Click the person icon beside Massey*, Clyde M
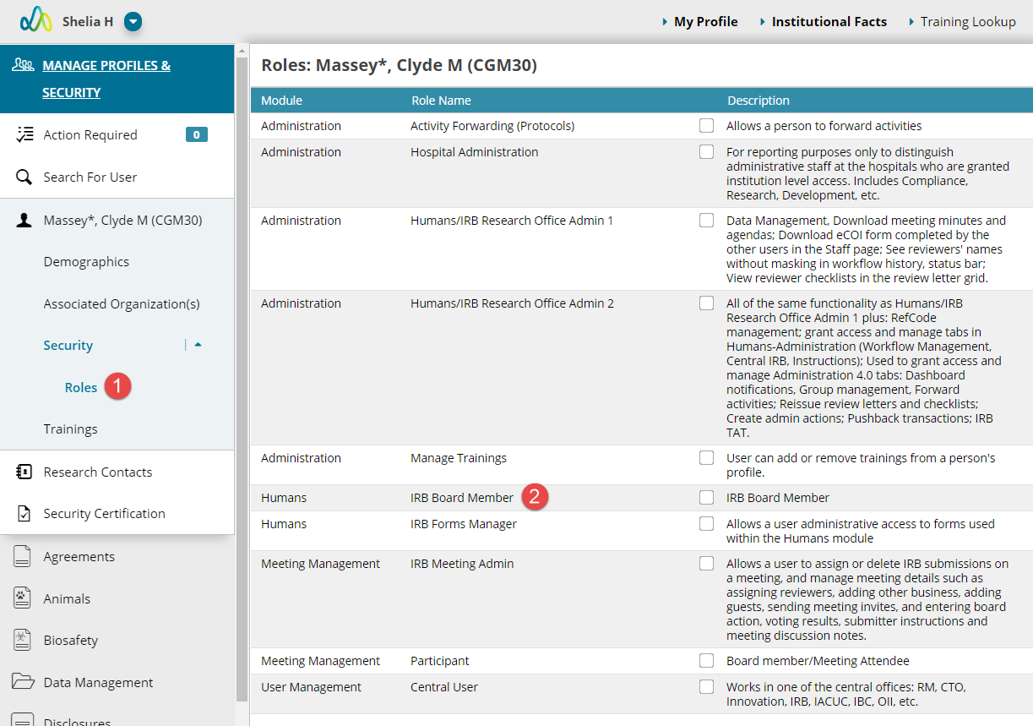 24,220
